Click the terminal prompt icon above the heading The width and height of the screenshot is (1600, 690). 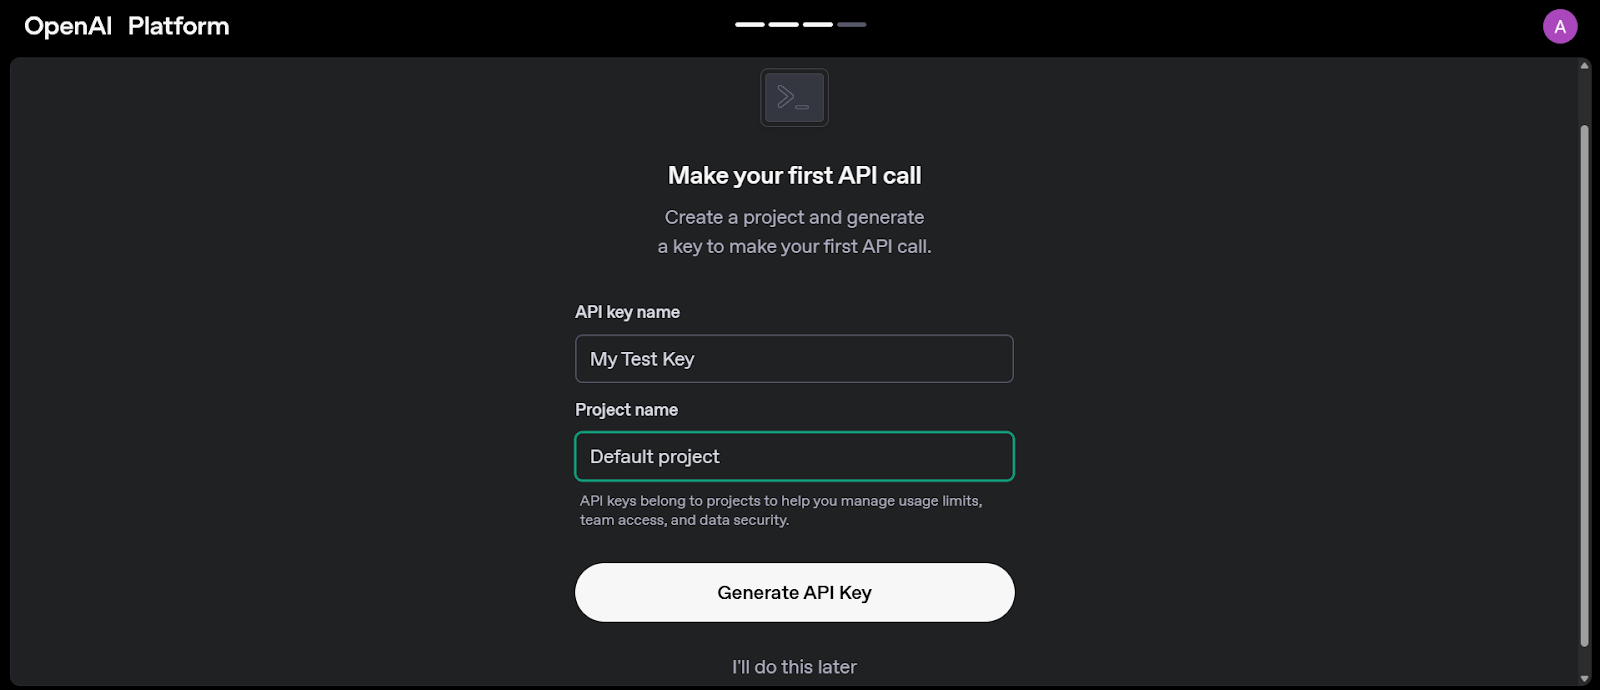(793, 97)
